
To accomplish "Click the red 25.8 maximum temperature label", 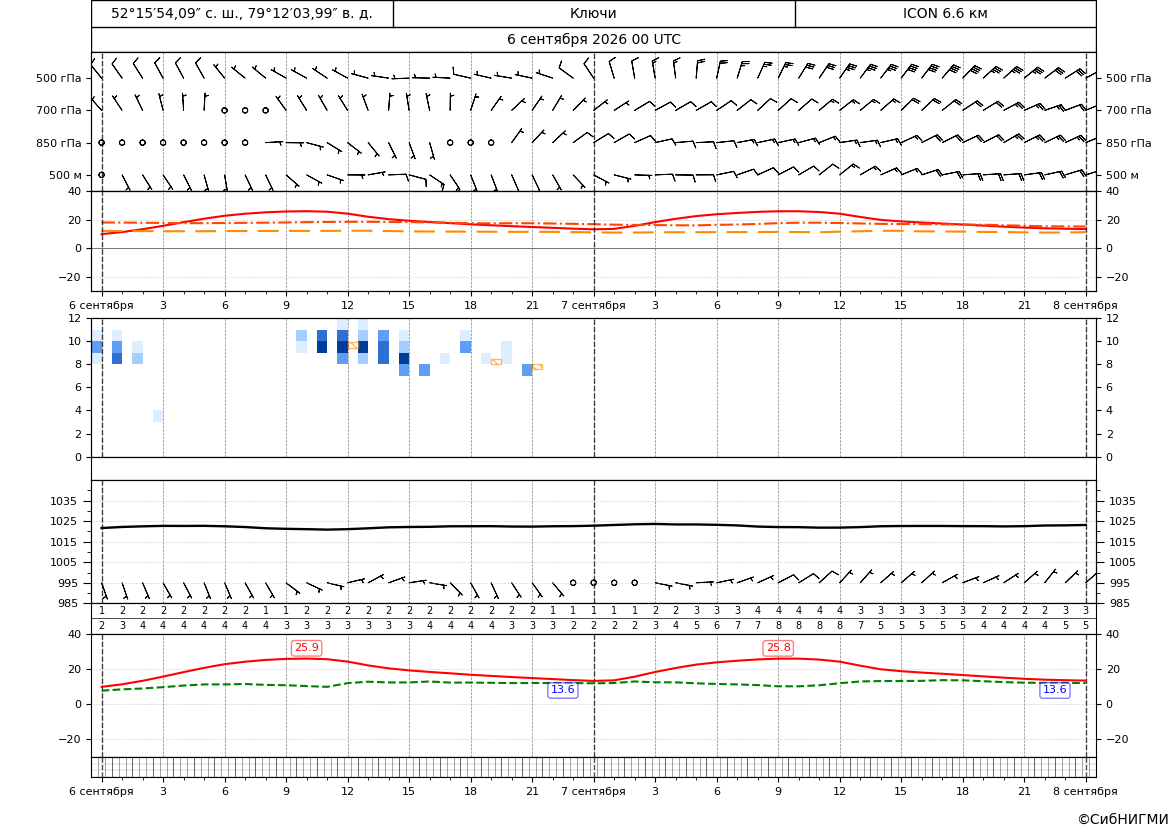I will click(x=778, y=647).
